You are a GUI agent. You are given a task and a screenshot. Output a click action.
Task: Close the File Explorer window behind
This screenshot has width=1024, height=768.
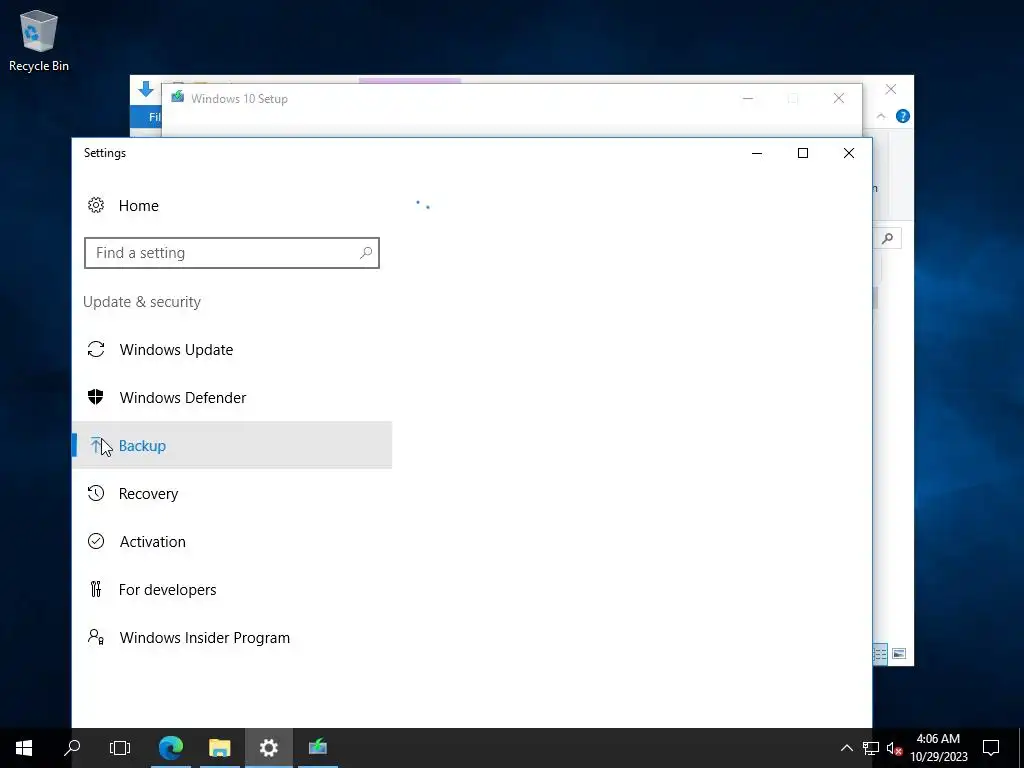891,89
